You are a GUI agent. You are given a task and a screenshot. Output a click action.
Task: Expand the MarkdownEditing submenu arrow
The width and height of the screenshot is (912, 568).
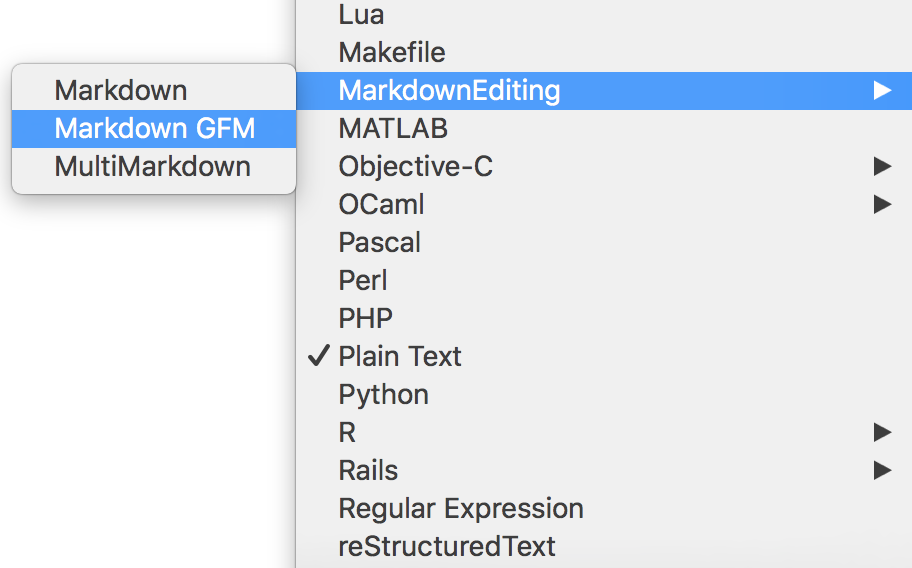click(x=881, y=90)
